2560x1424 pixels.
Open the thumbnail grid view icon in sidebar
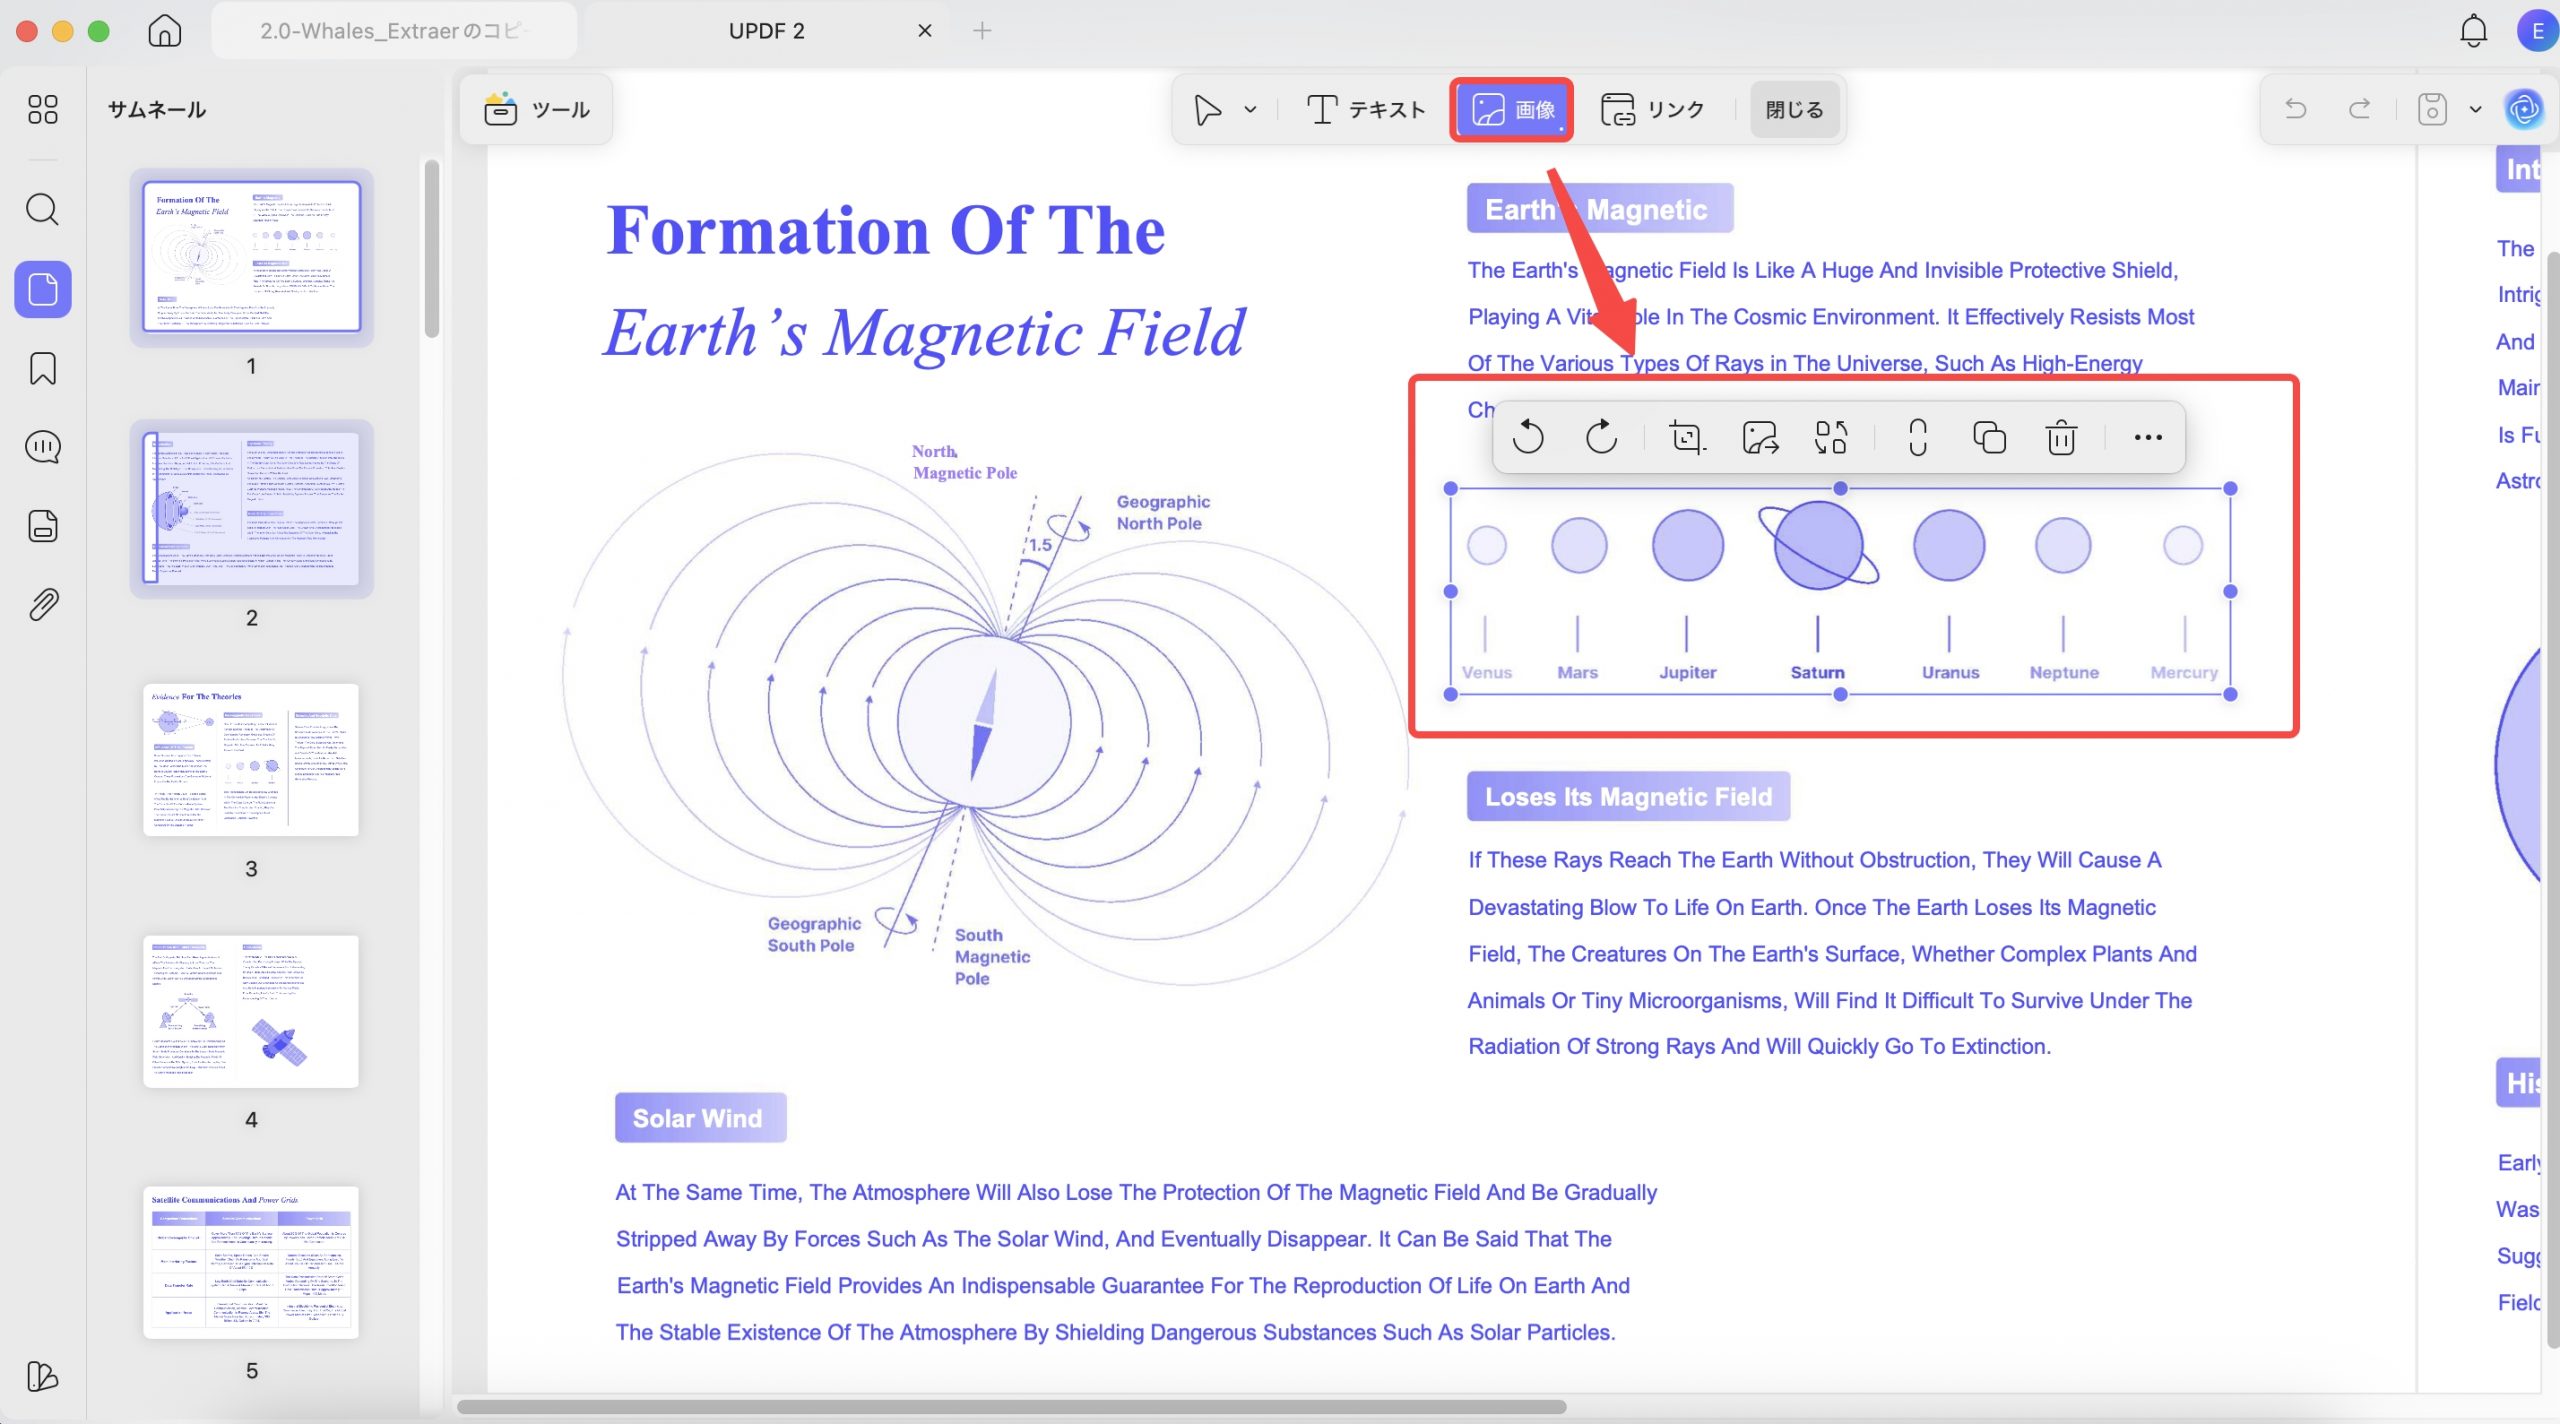42,109
